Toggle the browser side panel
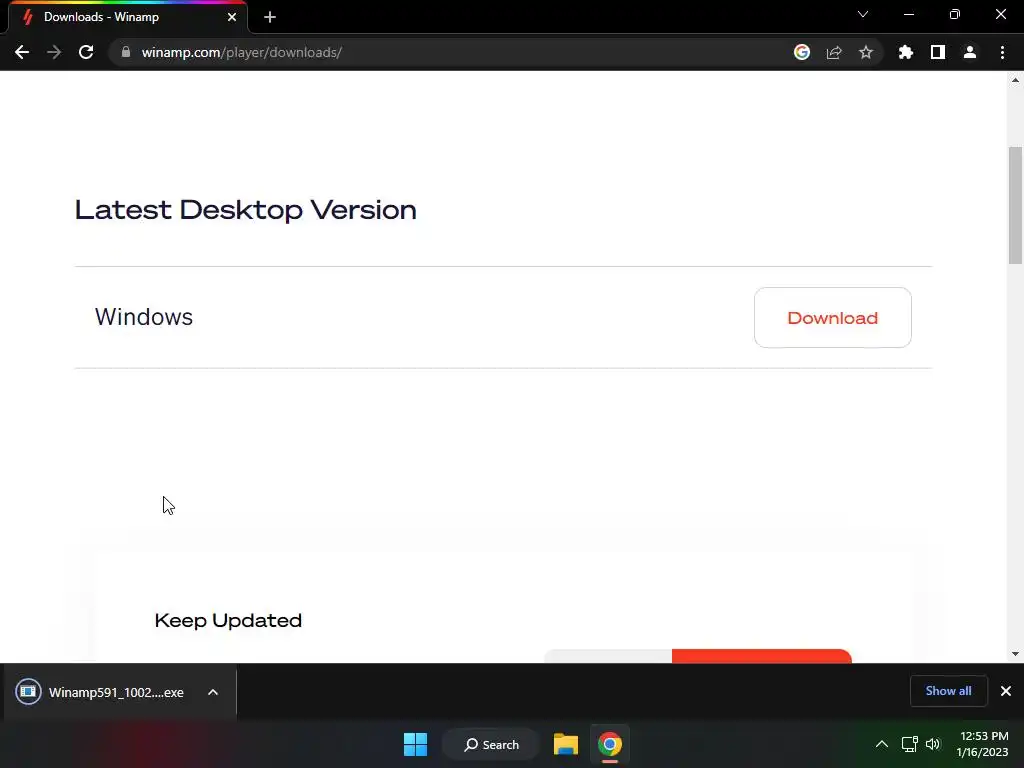 pos(938,52)
